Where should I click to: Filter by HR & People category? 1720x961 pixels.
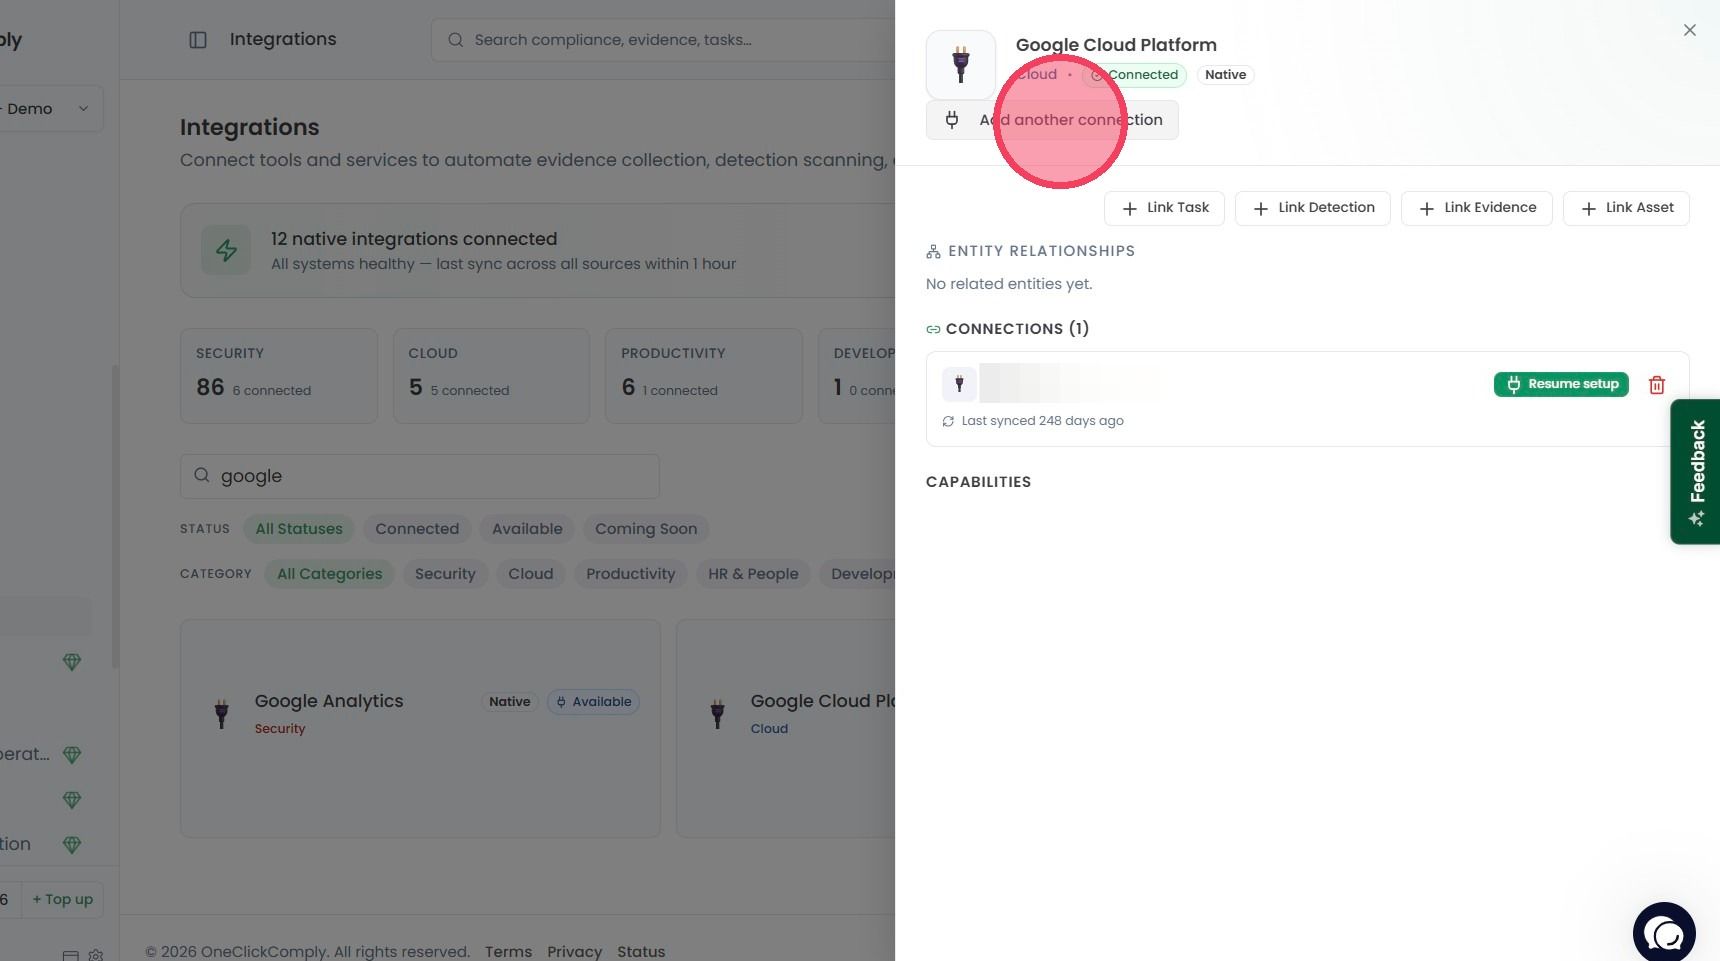coord(753,574)
